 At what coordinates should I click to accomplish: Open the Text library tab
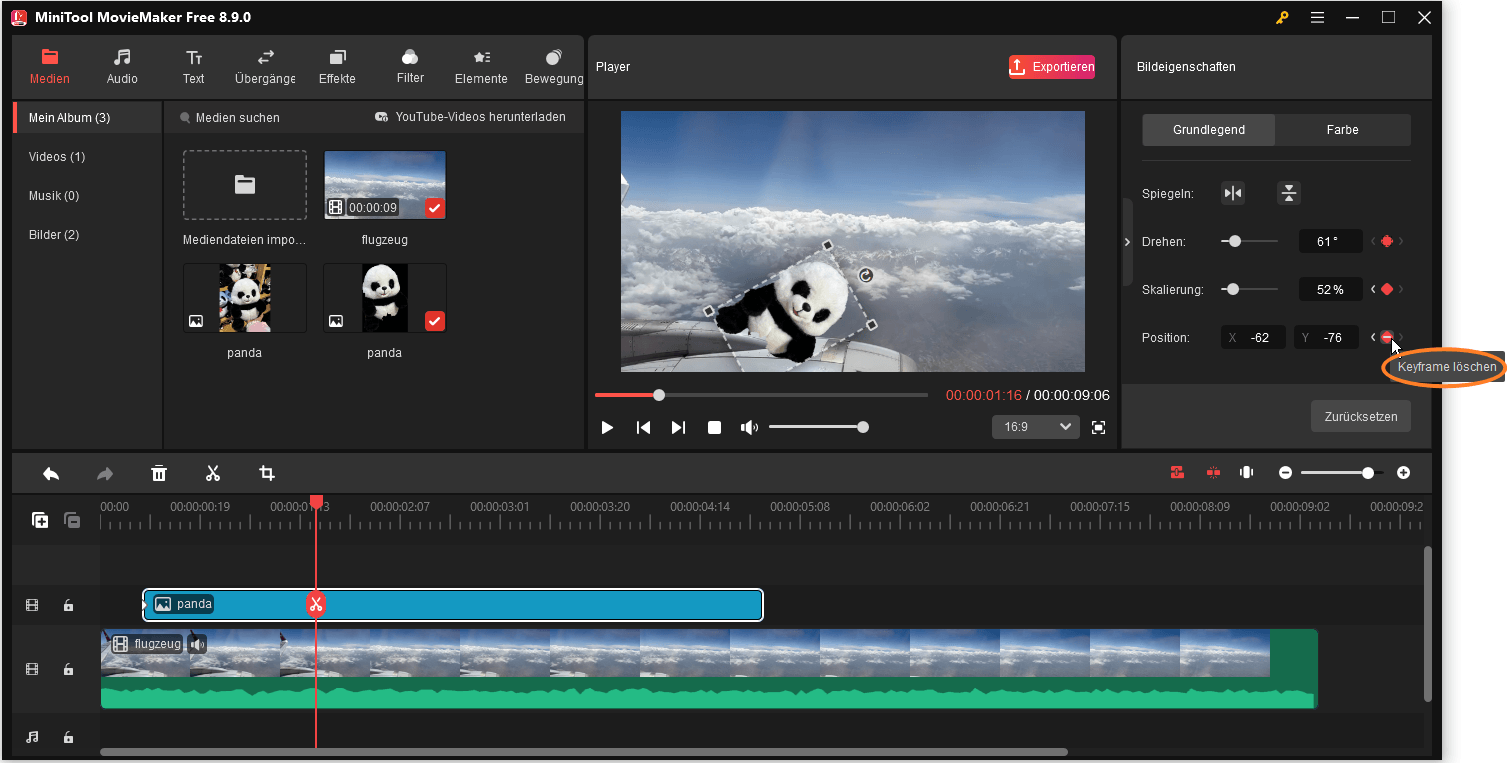click(x=194, y=67)
